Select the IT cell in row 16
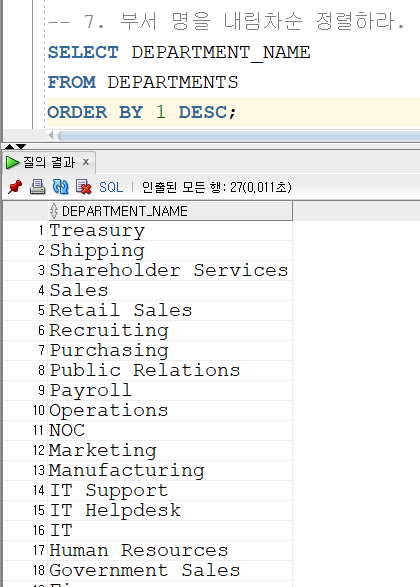Image resolution: width=420 pixels, height=587 pixels. 170,531
